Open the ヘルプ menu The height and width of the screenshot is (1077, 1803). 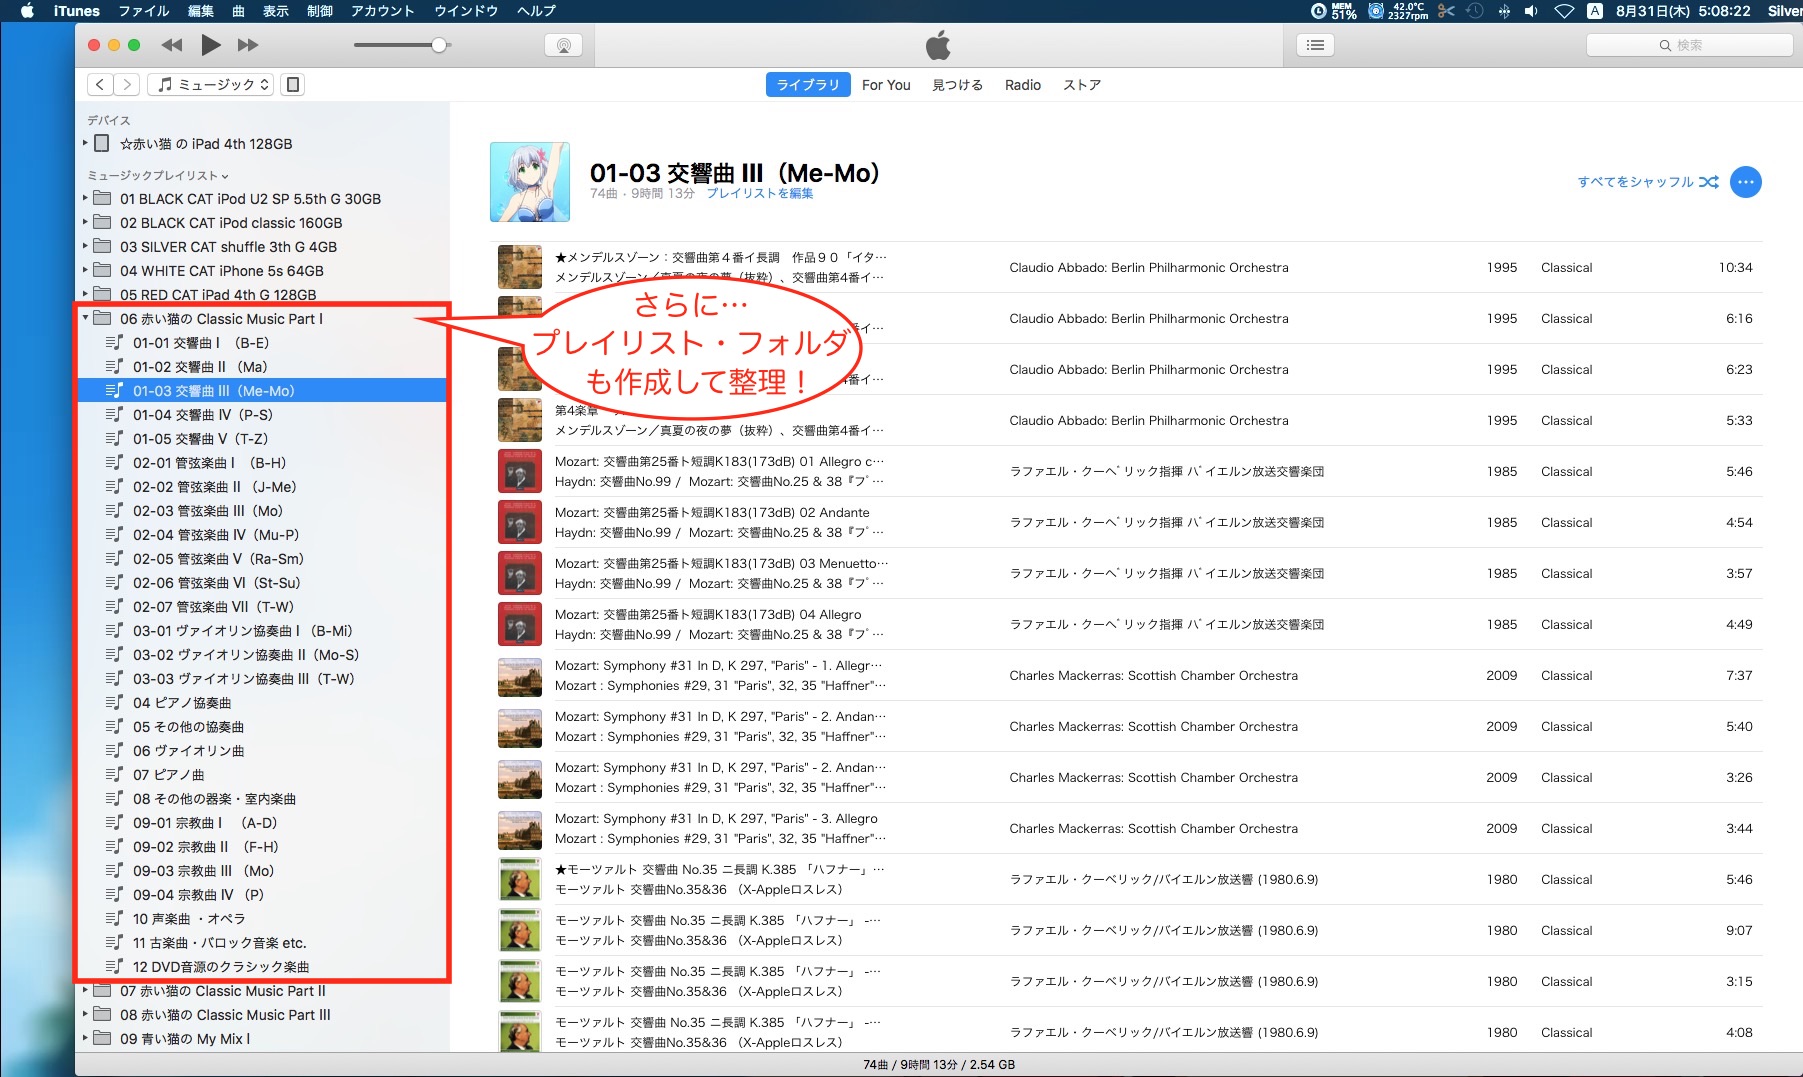coord(536,11)
